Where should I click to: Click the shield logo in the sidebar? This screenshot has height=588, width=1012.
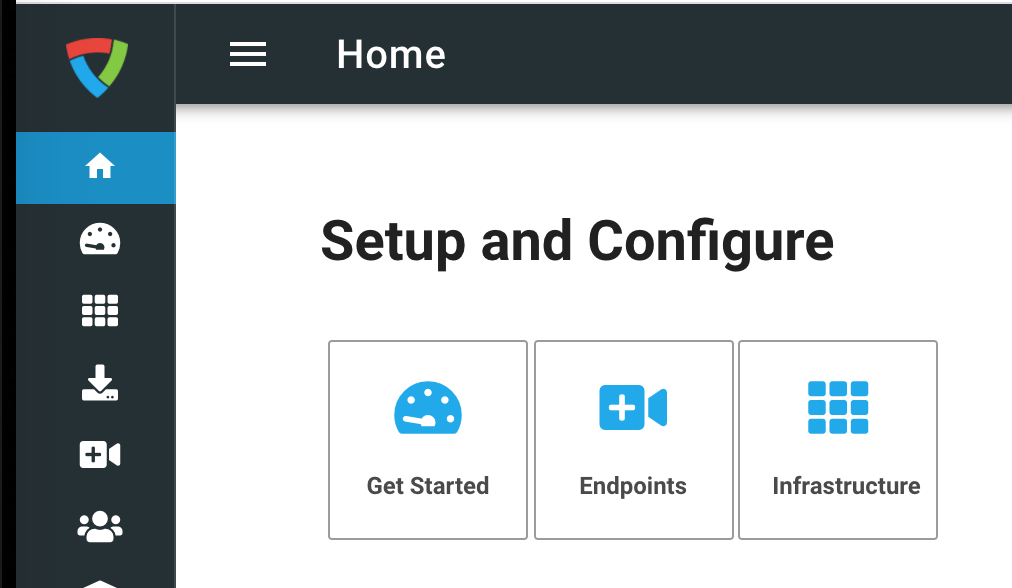point(97,67)
